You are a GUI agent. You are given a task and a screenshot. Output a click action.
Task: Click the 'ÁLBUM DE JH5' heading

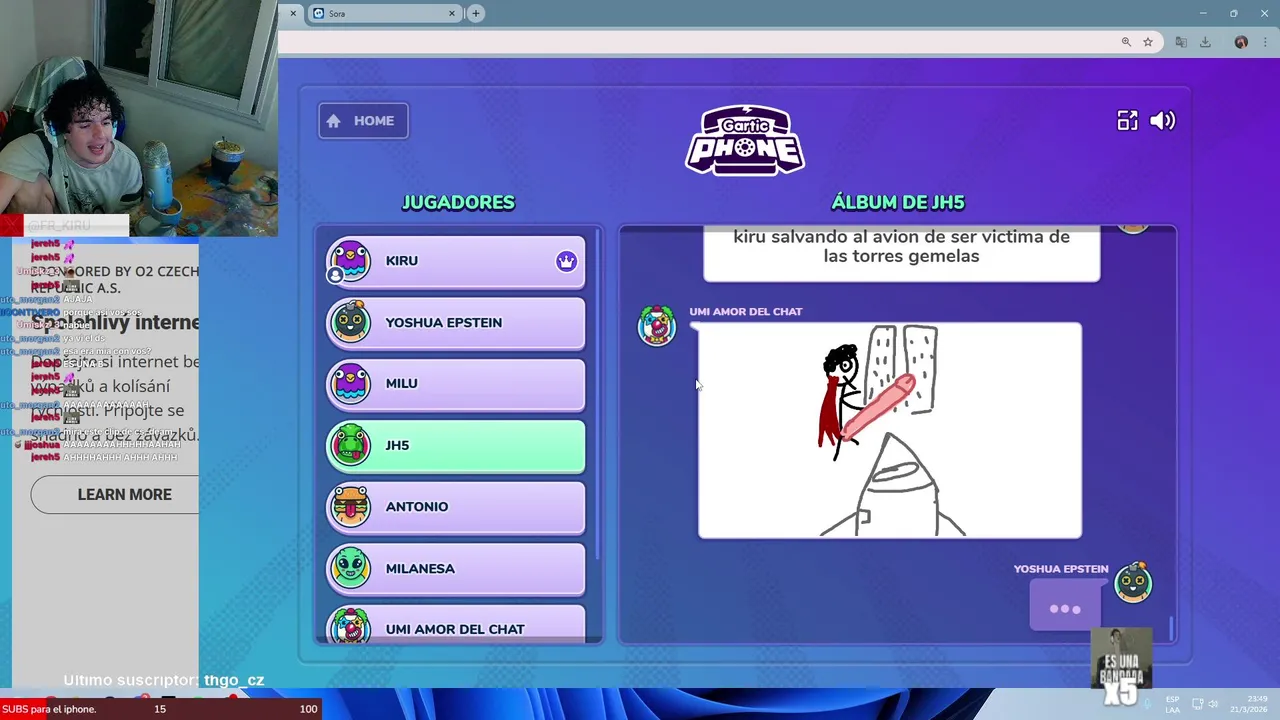click(x=898, y=202)
